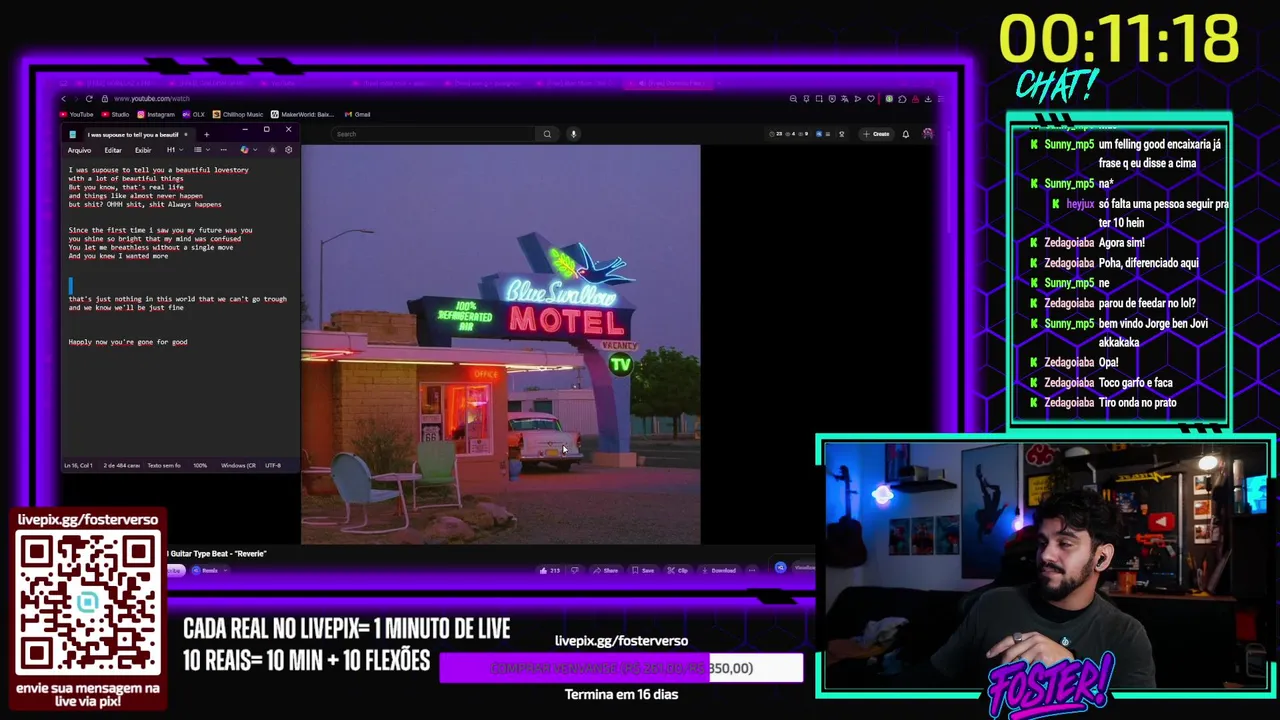
Task: Click Ln 16, Col 1 in Notepad status bar
Action: tap(78, 466)
